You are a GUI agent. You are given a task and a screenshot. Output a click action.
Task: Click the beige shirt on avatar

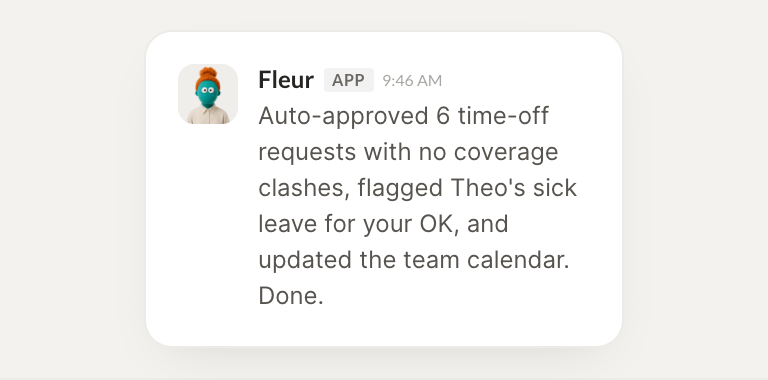208,115
